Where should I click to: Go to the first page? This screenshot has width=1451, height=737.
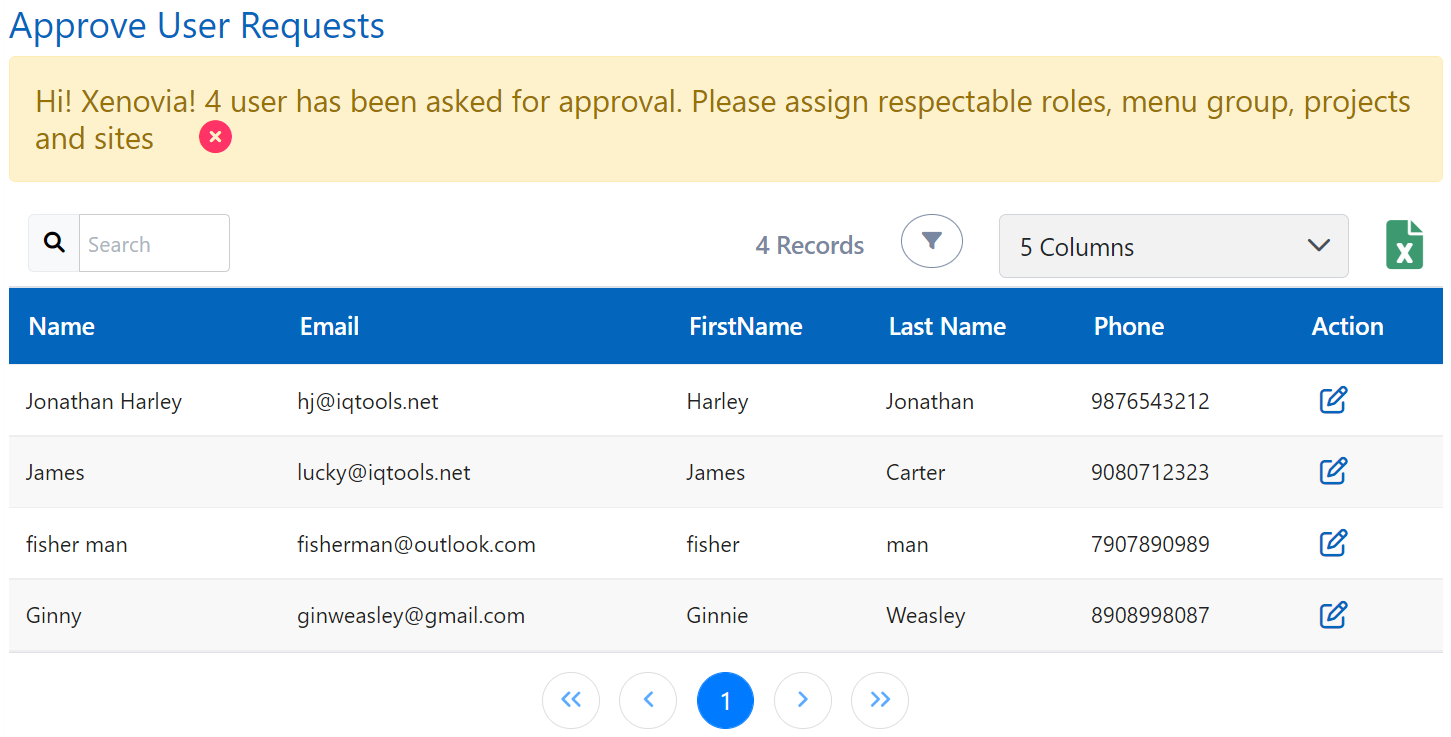571,700
